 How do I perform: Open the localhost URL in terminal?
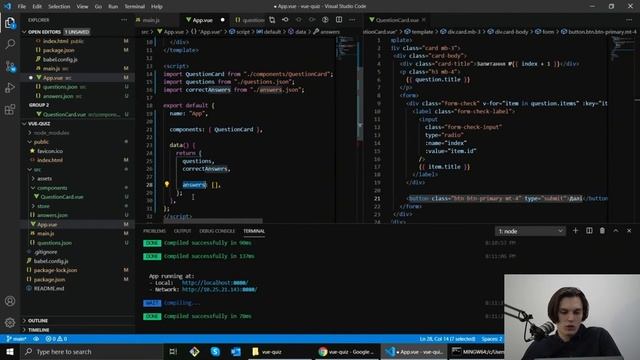coord(215,282)
